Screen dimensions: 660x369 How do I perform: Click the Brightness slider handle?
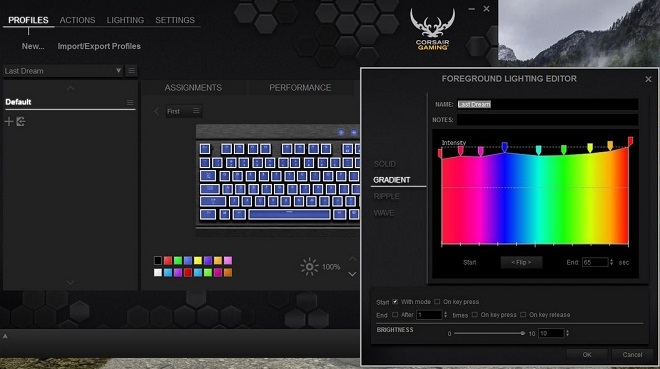point(522,333)
